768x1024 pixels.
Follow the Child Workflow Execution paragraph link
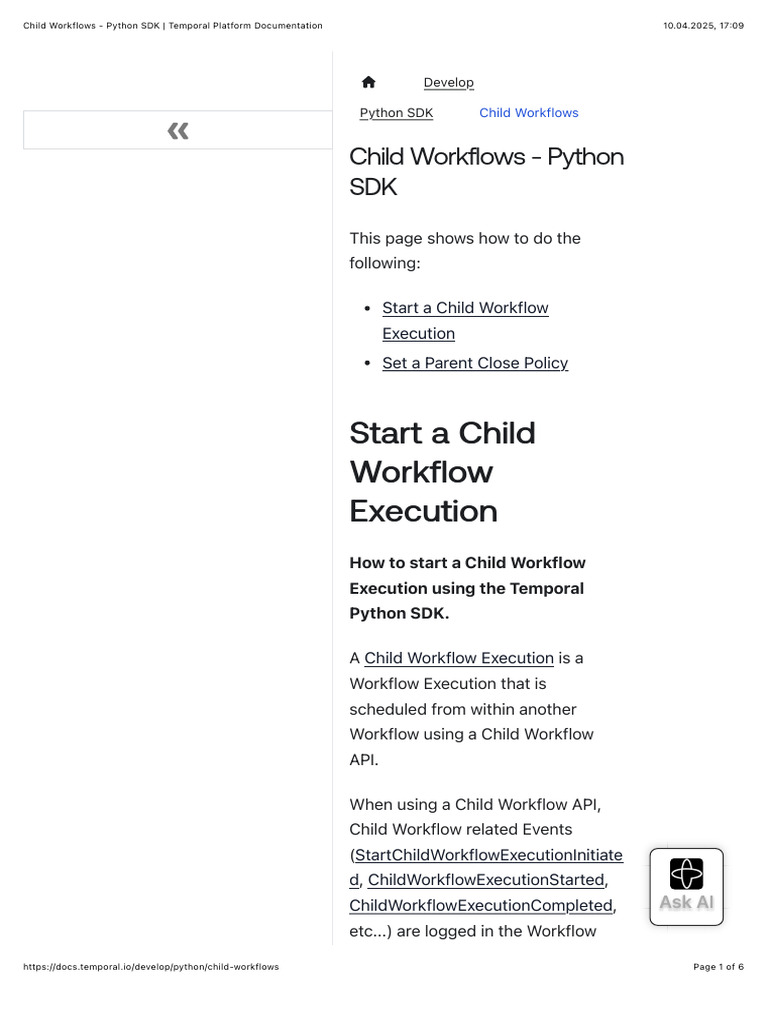(458, 658)
